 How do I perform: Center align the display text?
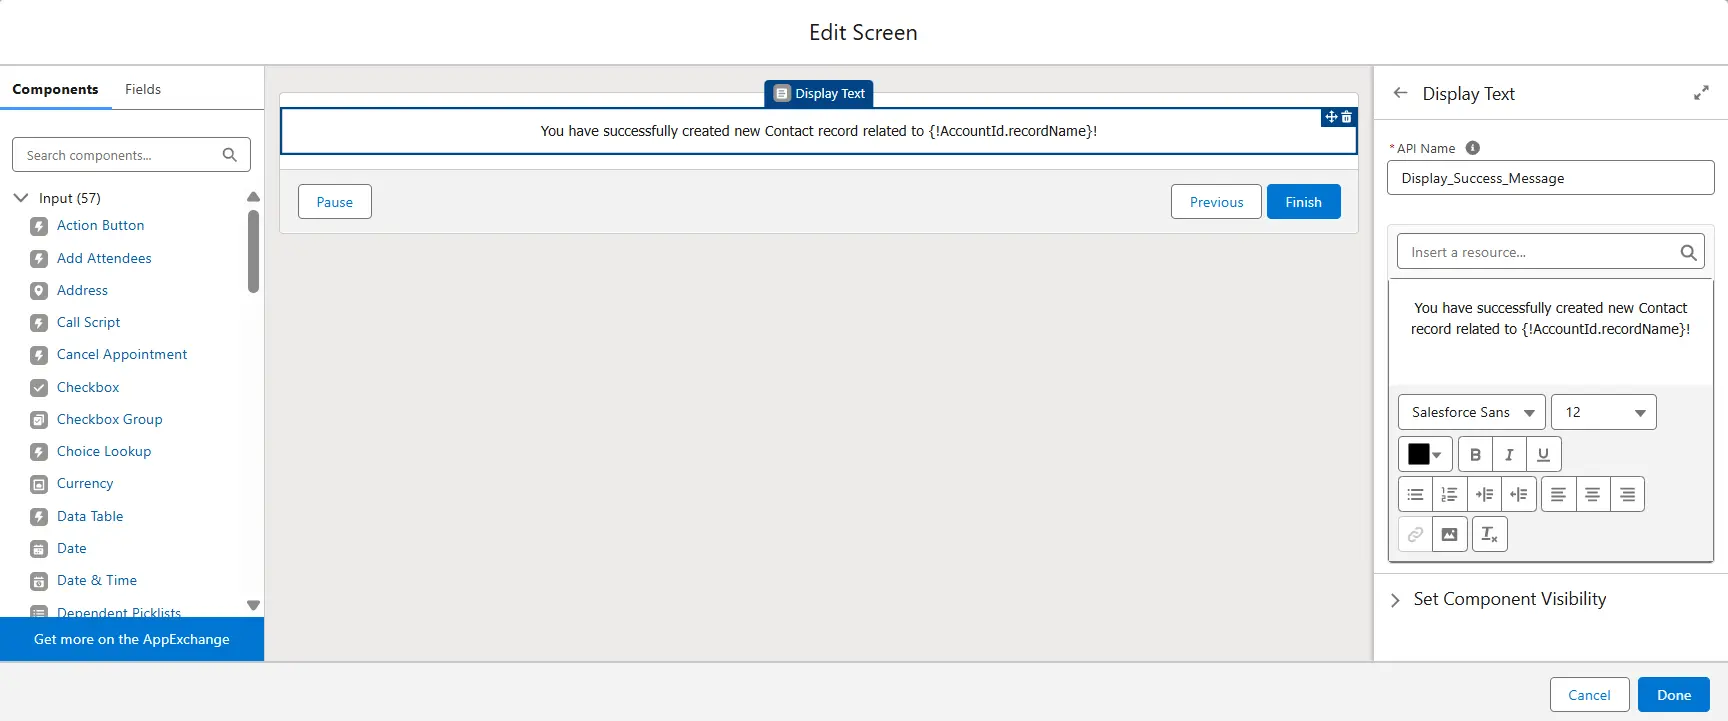click(x=1592, y=494)
